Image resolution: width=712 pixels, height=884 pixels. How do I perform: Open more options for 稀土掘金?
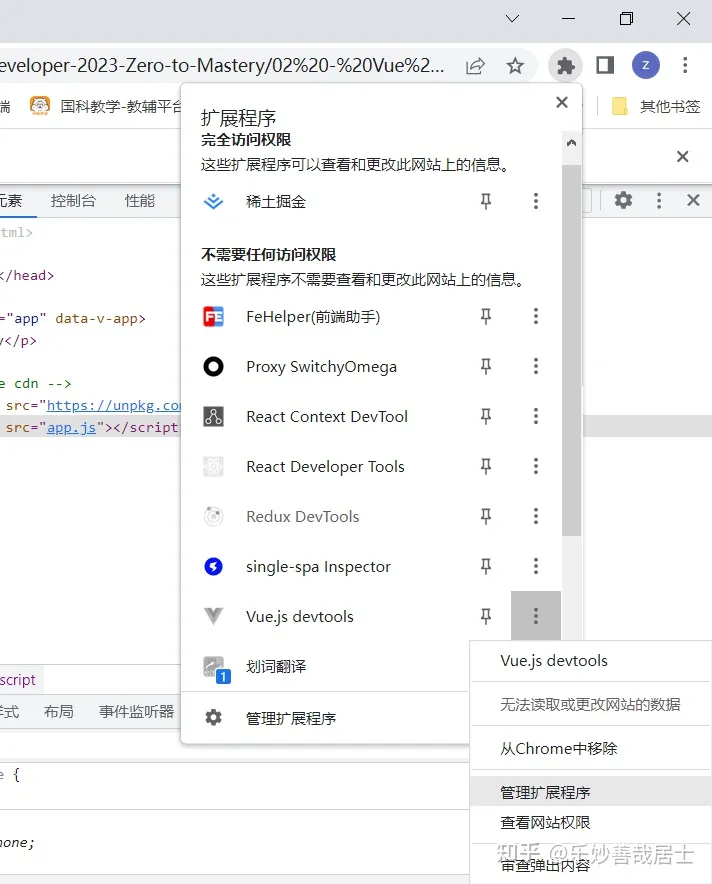(x=536, y=201)
